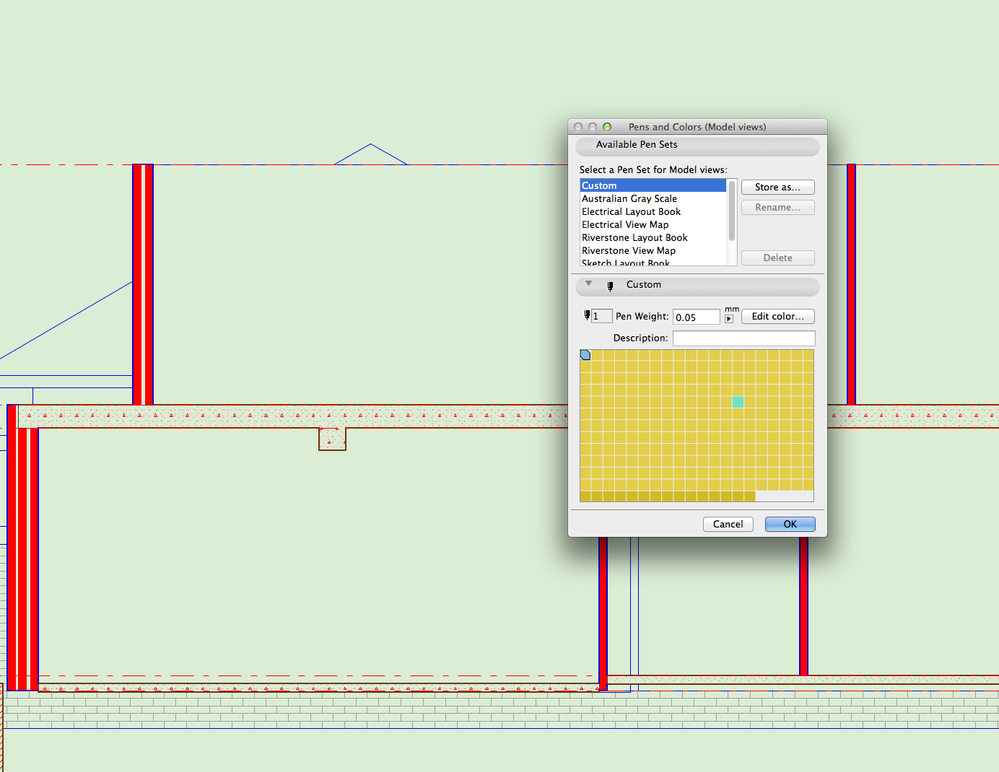
Task: Dismiss the dialog with Cancel
Action: point(728,523)
